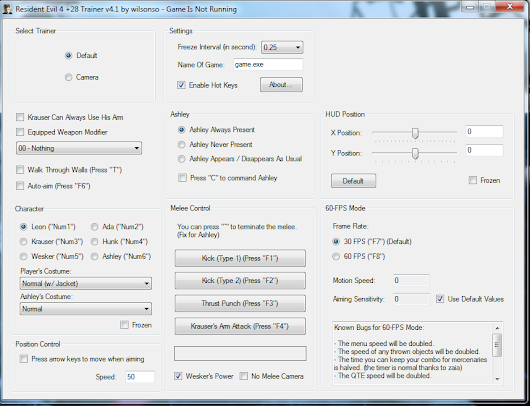Select 60 FPS frame rate

(x=336, y=257)
